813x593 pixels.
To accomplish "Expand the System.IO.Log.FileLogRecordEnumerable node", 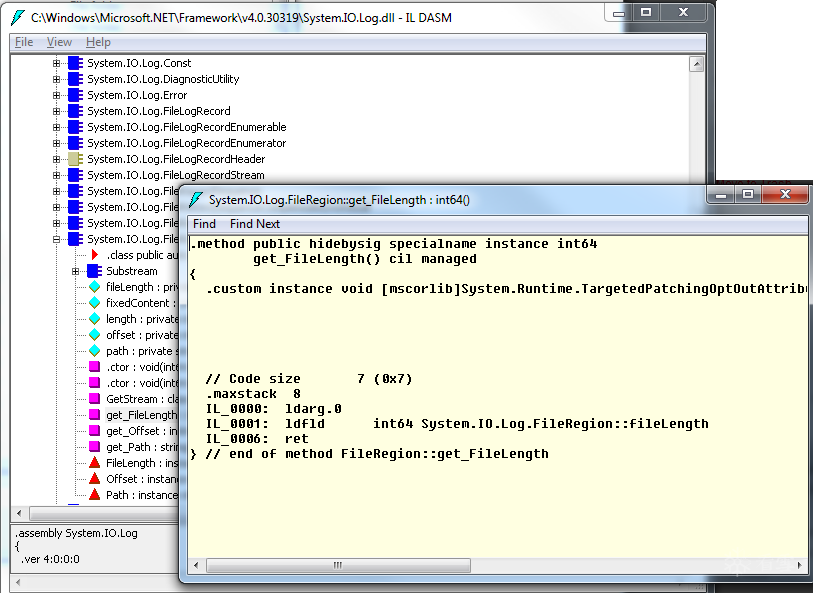I will (x=57, y=127).
